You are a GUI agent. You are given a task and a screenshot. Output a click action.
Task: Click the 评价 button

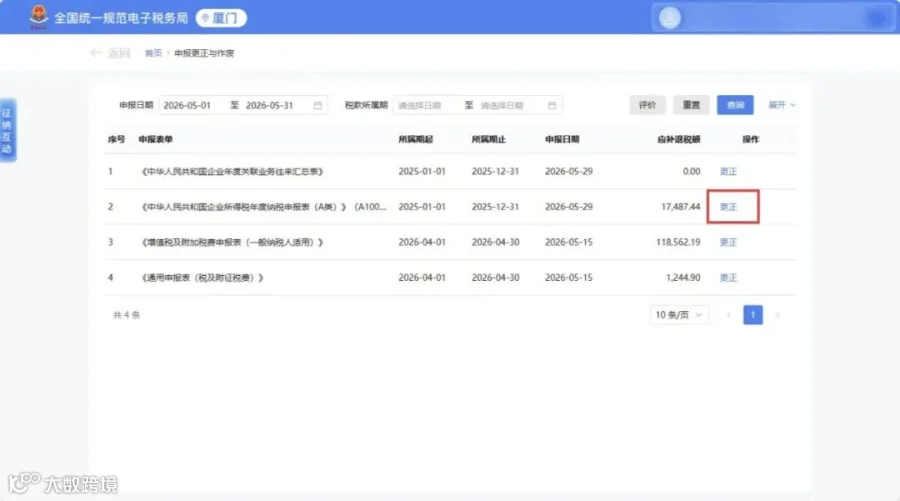(647, 105)
